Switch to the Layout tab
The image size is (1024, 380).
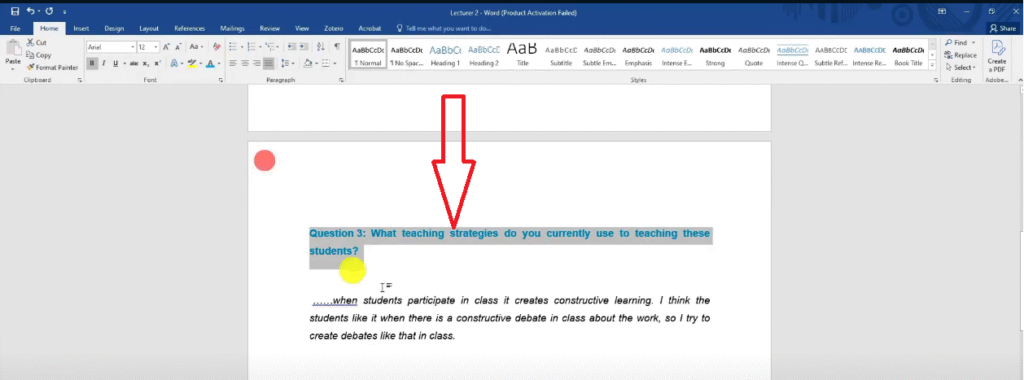[149, 29]
